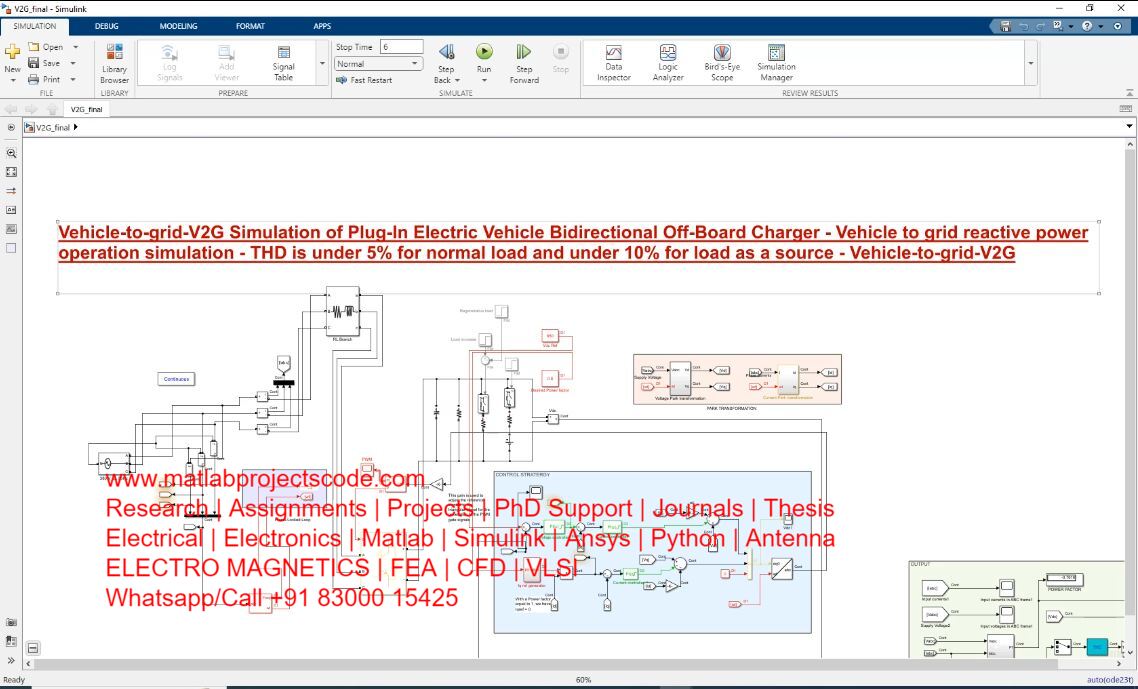Viewport: 1138px width, 689px height.
Task: Click the Stop Time input field
Action: click(x=401, y=46)
